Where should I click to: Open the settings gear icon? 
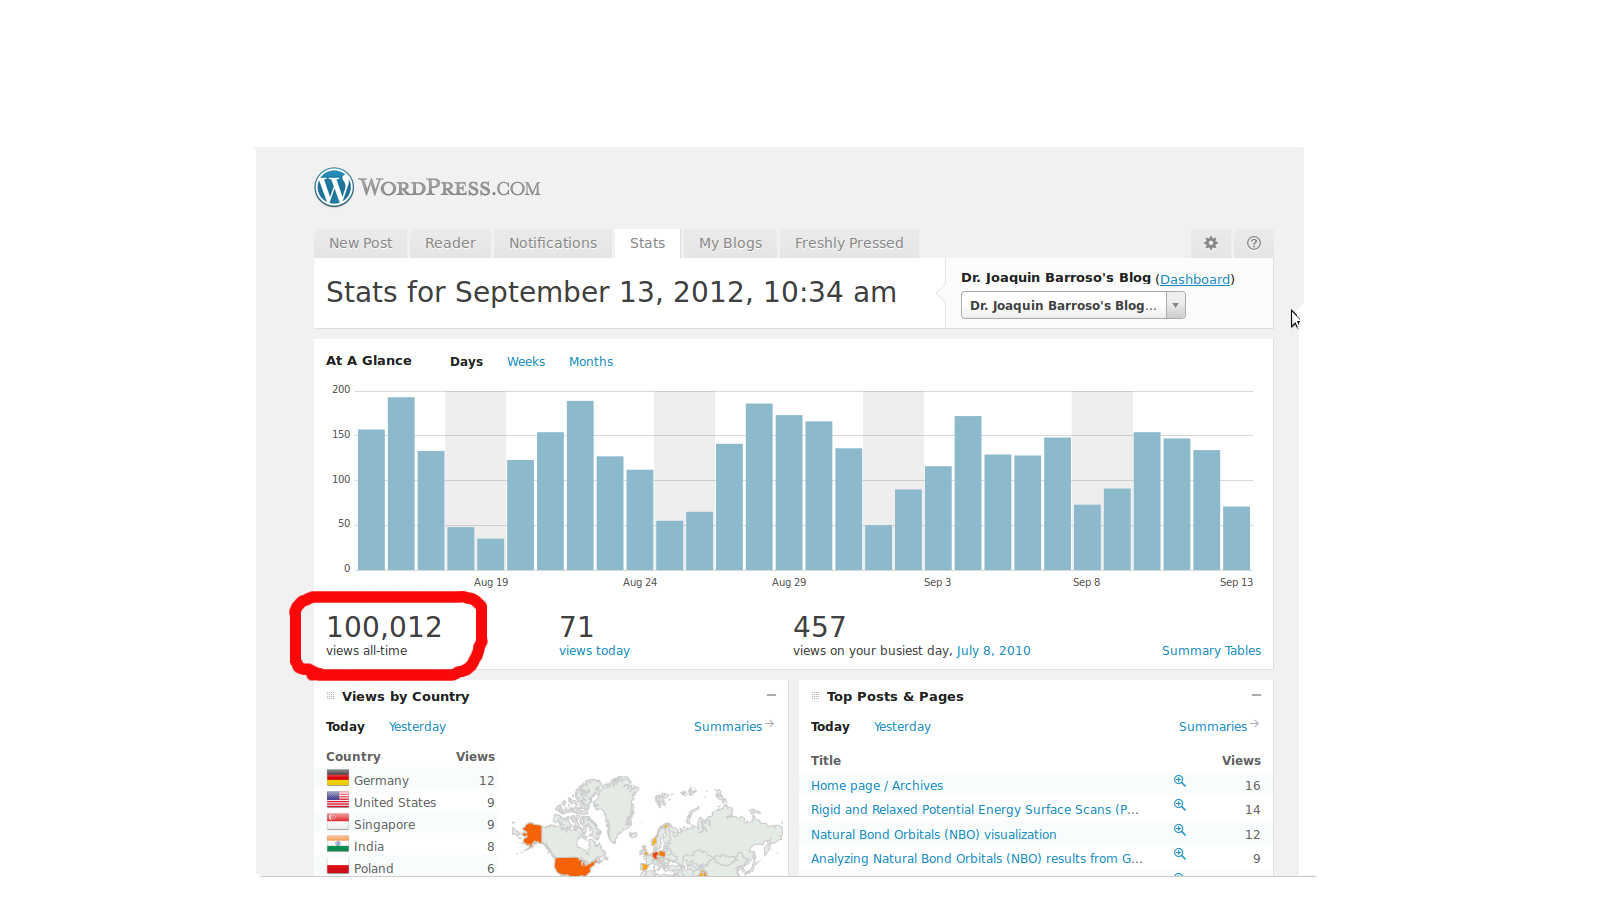tap(1211, 243)
